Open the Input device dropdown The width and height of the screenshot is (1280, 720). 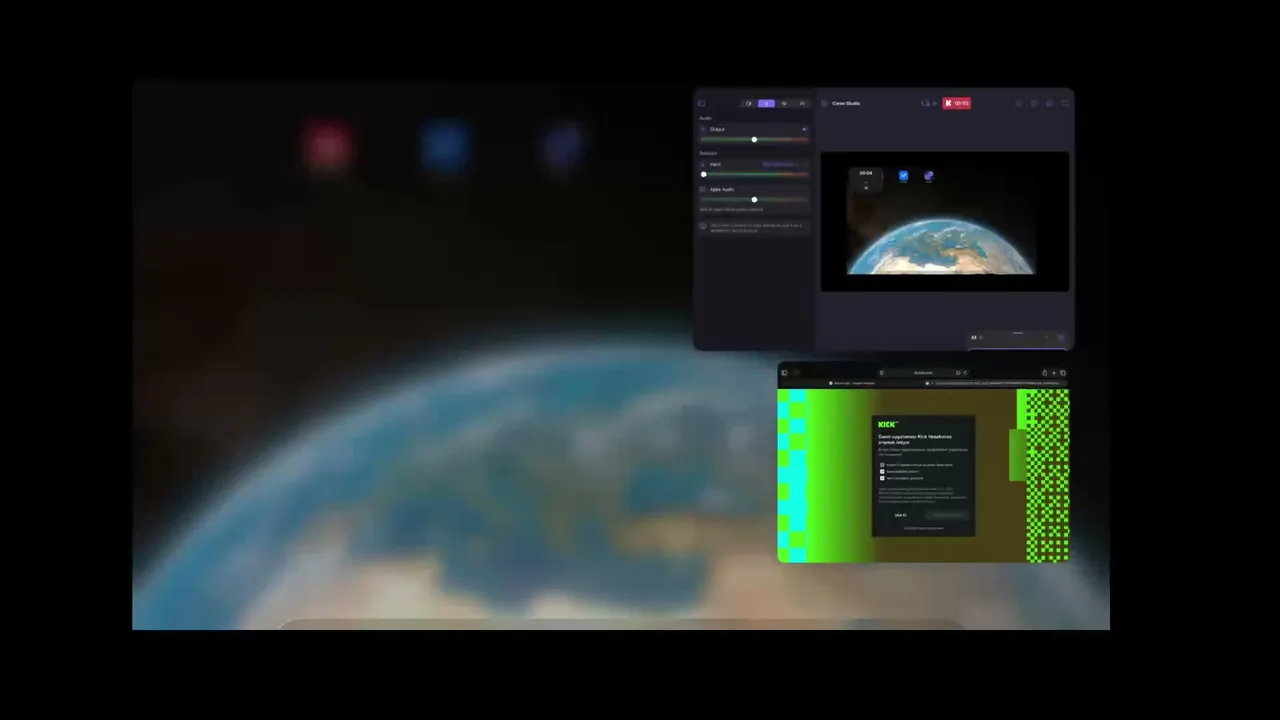tap(781, 164)
